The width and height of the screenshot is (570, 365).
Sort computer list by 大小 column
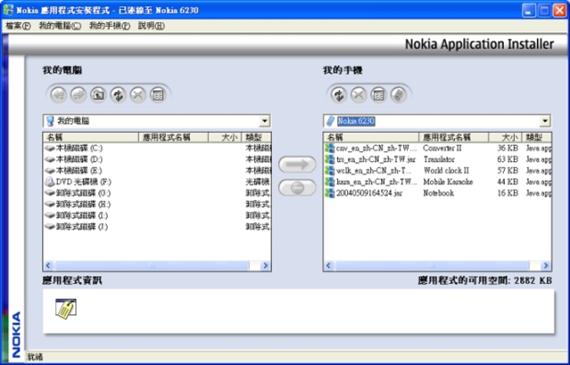(225, 137)
